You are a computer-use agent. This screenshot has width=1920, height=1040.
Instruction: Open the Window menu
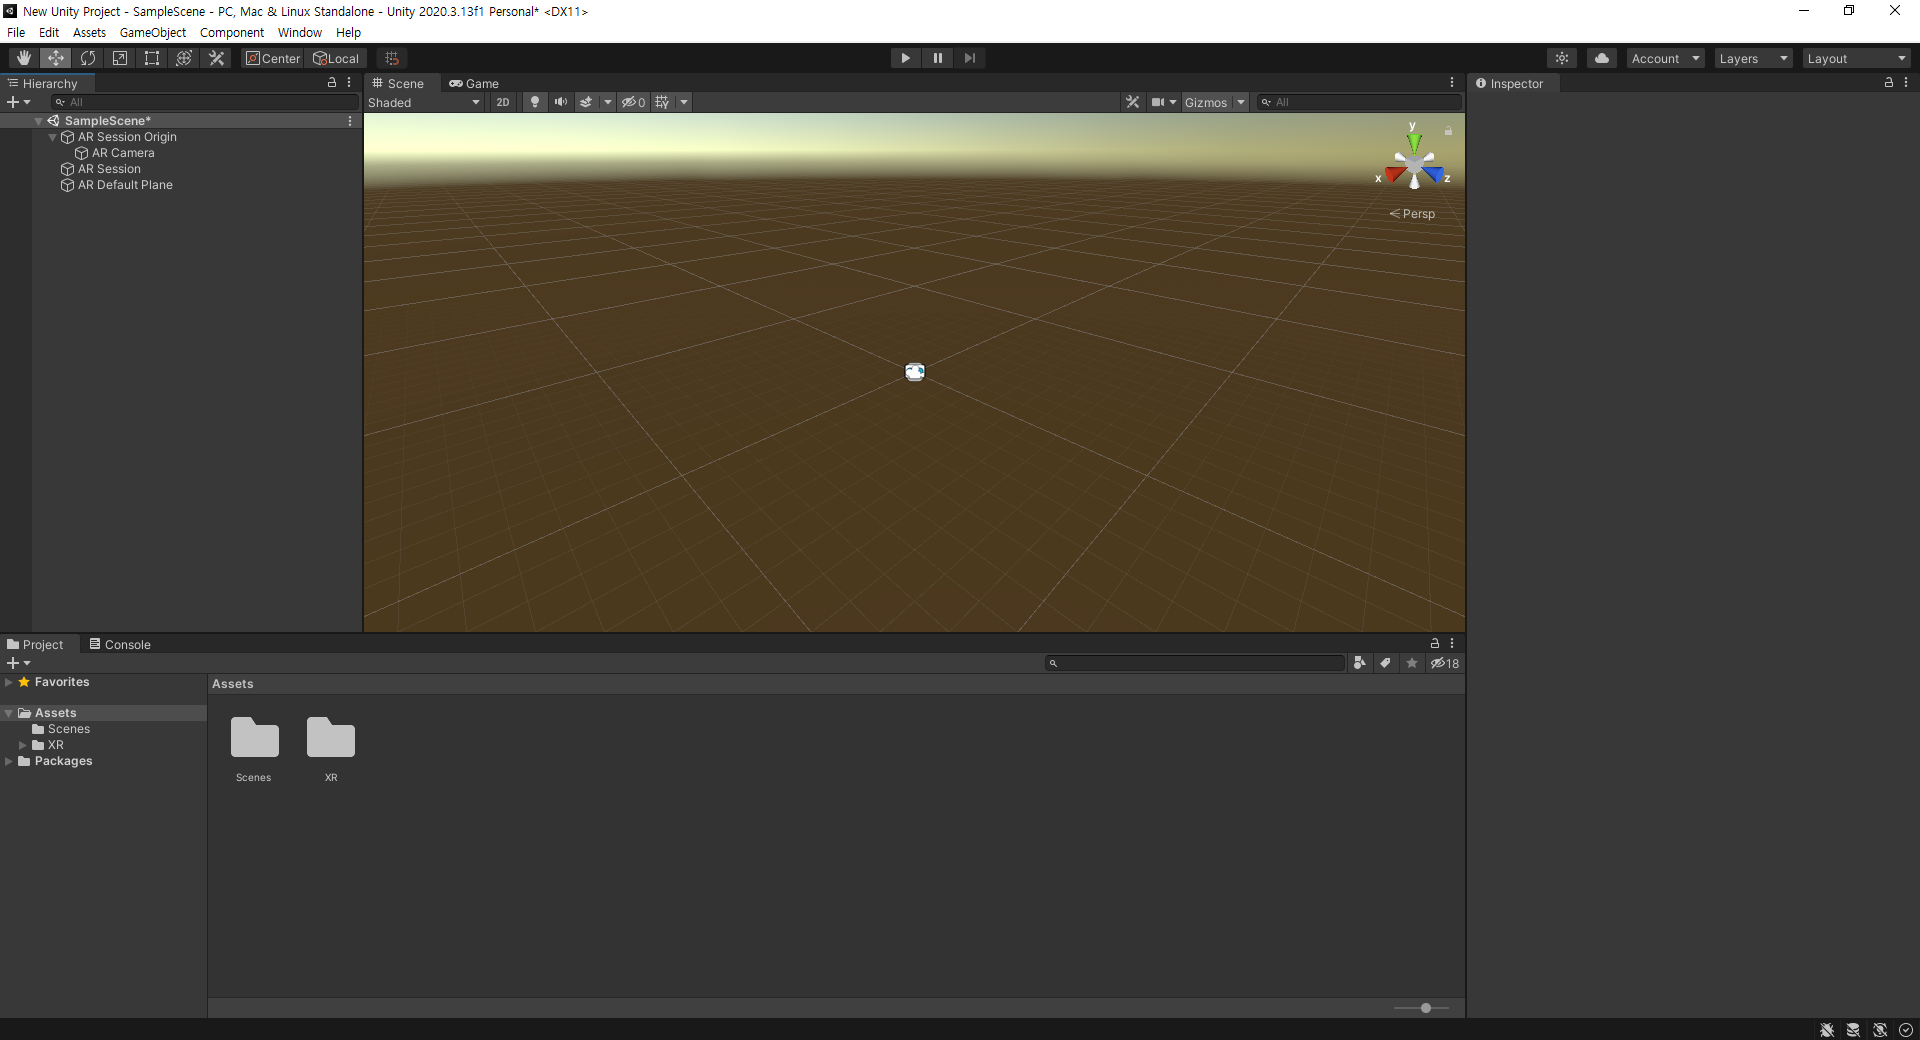pyautogui.click(x=300, y=32)
